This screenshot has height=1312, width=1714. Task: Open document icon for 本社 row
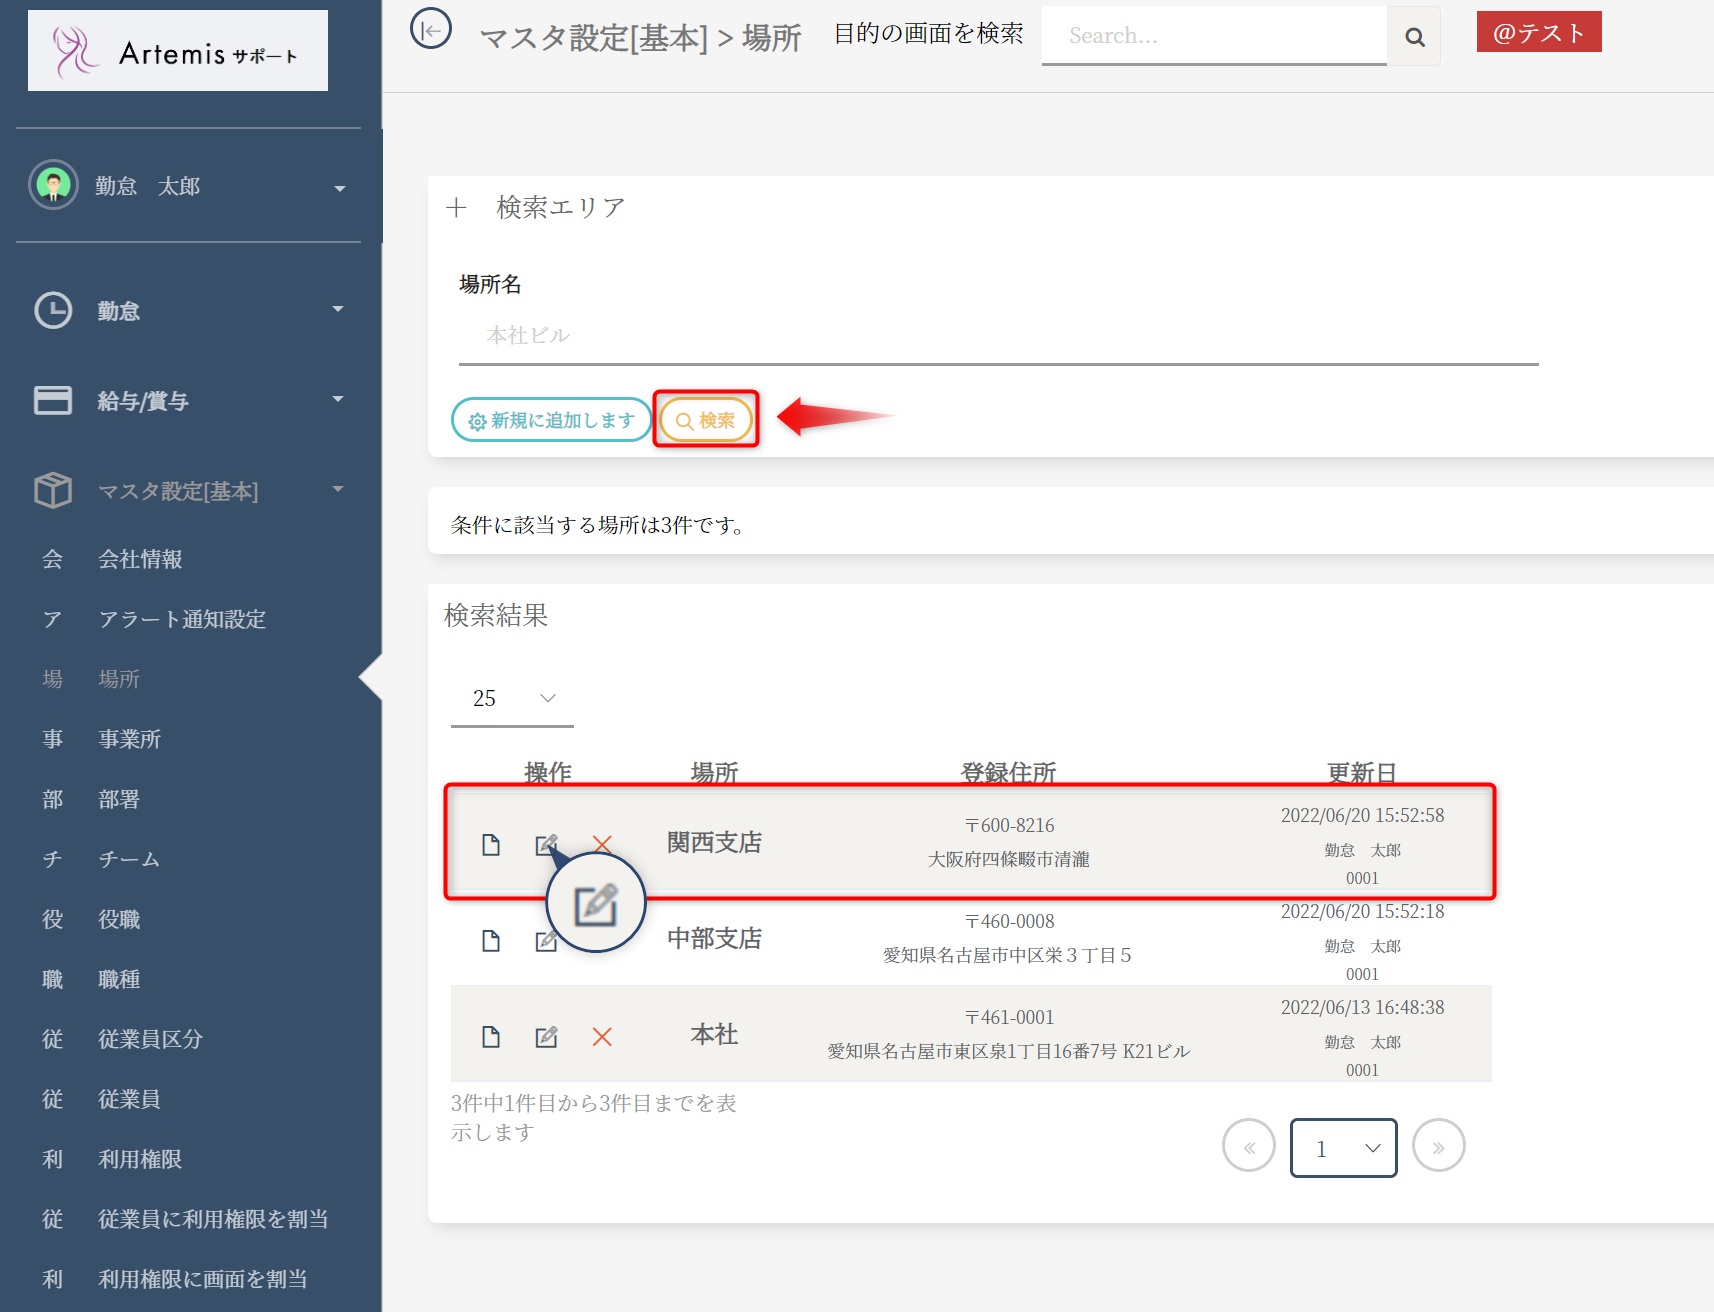click(x=491, y=1037)
